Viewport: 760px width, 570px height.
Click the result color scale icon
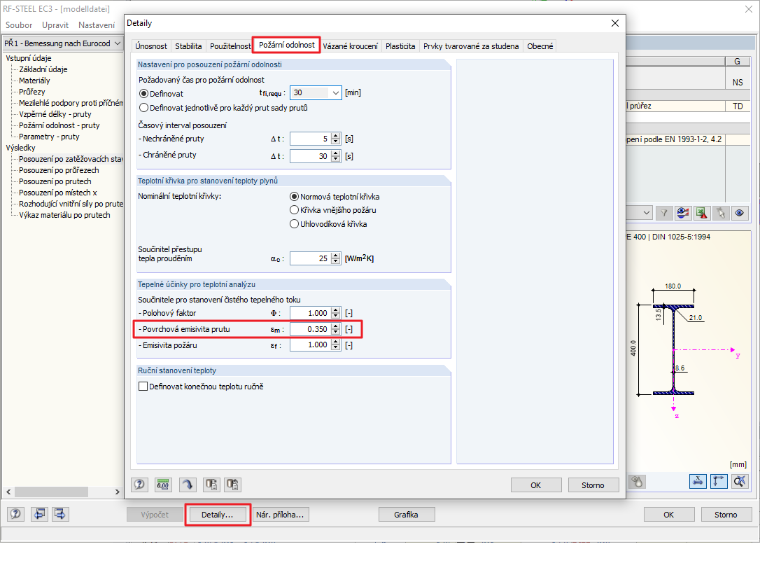683,213
